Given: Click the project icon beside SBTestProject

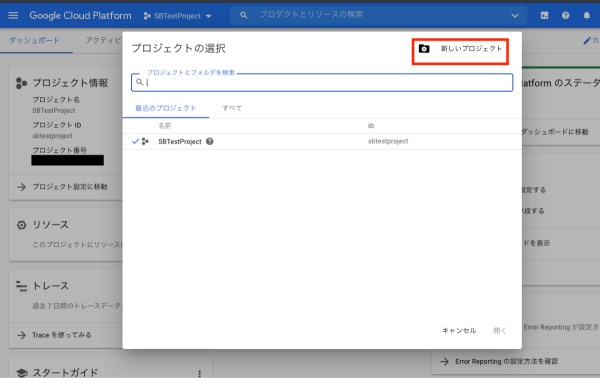Looking at the screenshot, I should (x=145, y=141).
